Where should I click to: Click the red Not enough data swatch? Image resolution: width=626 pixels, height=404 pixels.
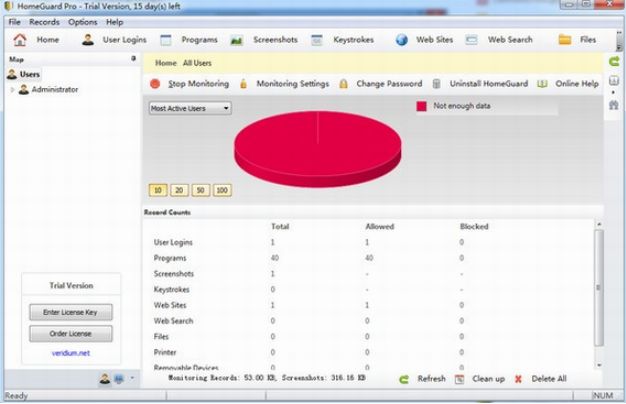point(422,105)
